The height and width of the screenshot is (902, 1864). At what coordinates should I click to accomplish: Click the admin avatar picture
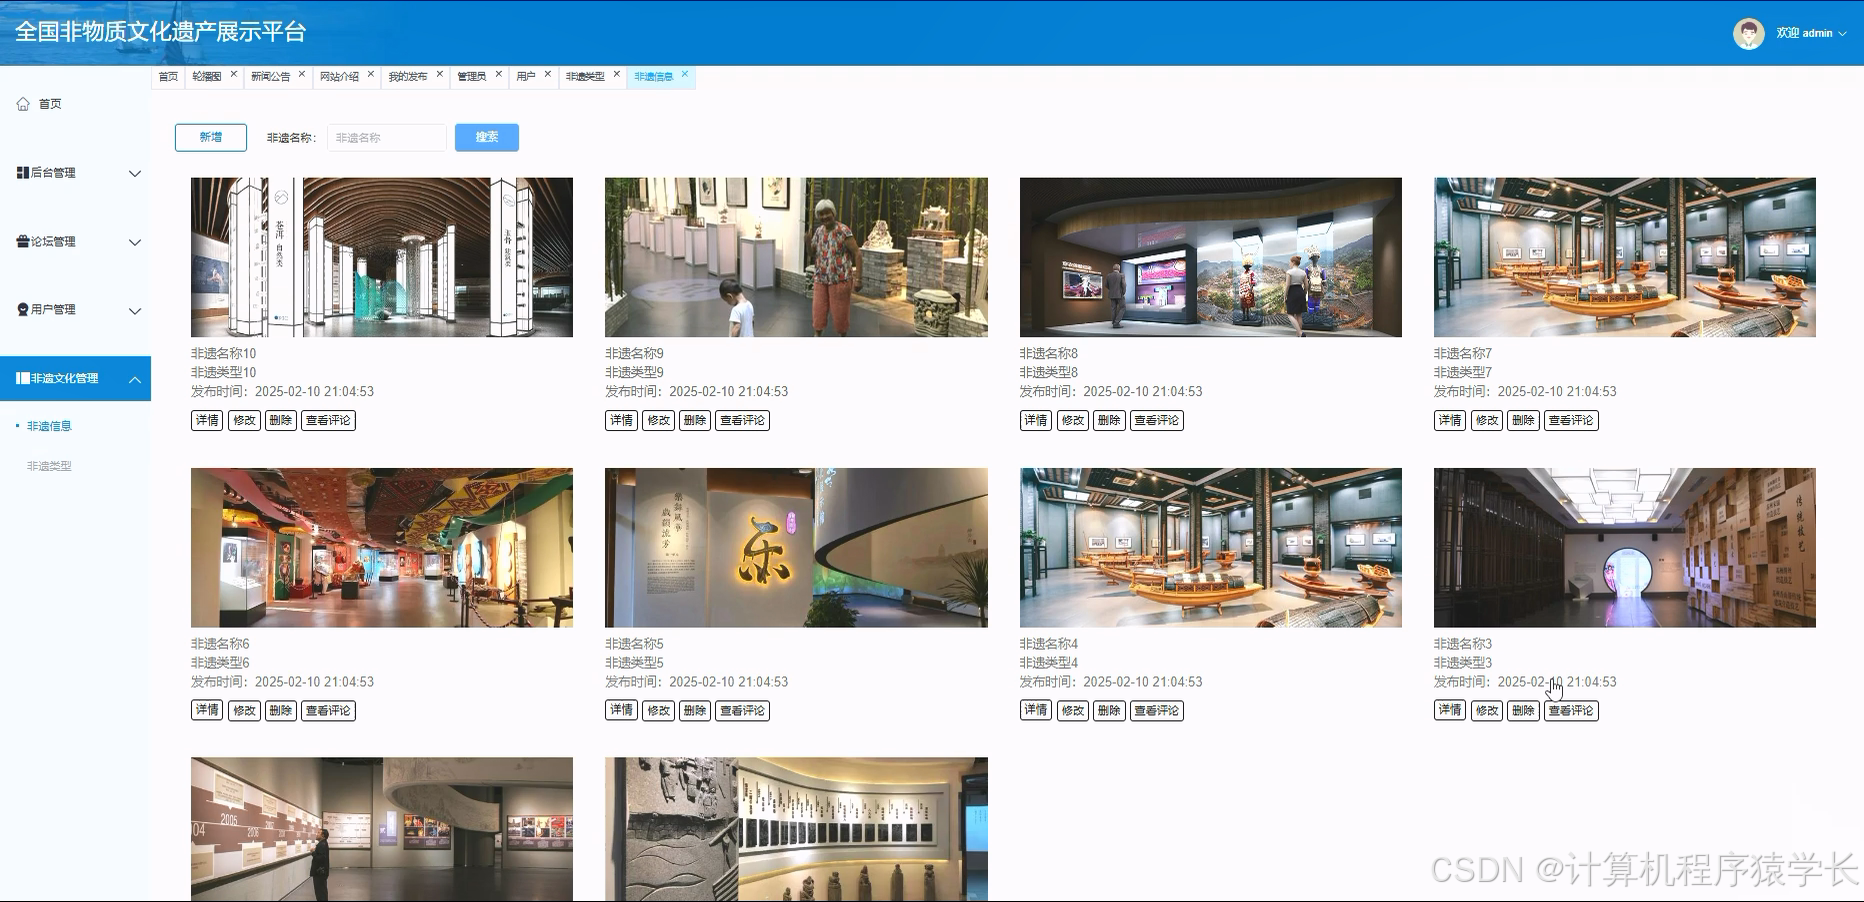1748,33
